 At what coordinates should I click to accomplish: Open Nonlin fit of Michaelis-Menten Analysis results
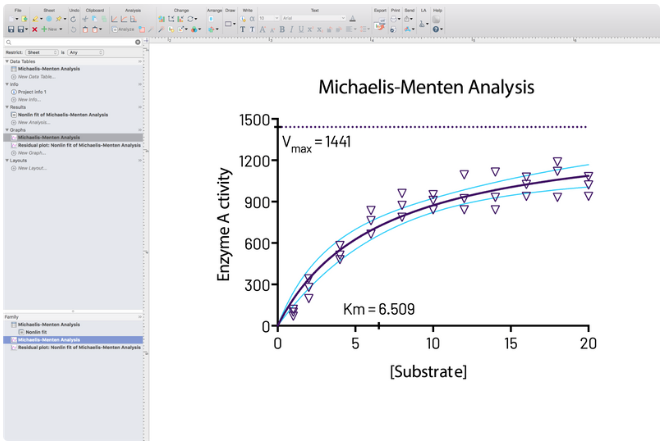[63, 115]
